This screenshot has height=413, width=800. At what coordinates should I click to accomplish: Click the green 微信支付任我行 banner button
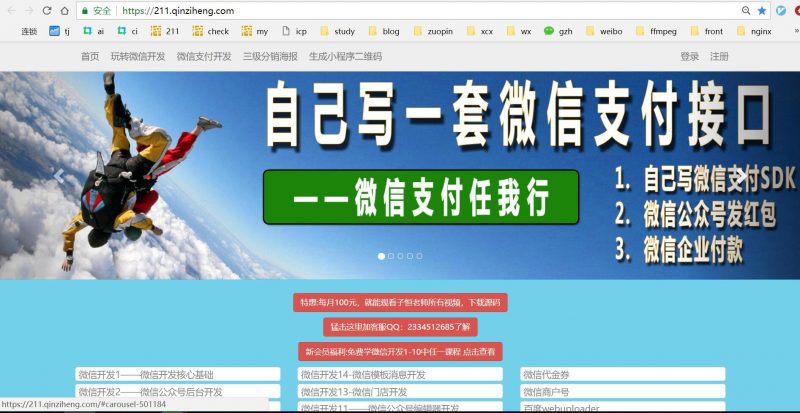coord(421,197)
